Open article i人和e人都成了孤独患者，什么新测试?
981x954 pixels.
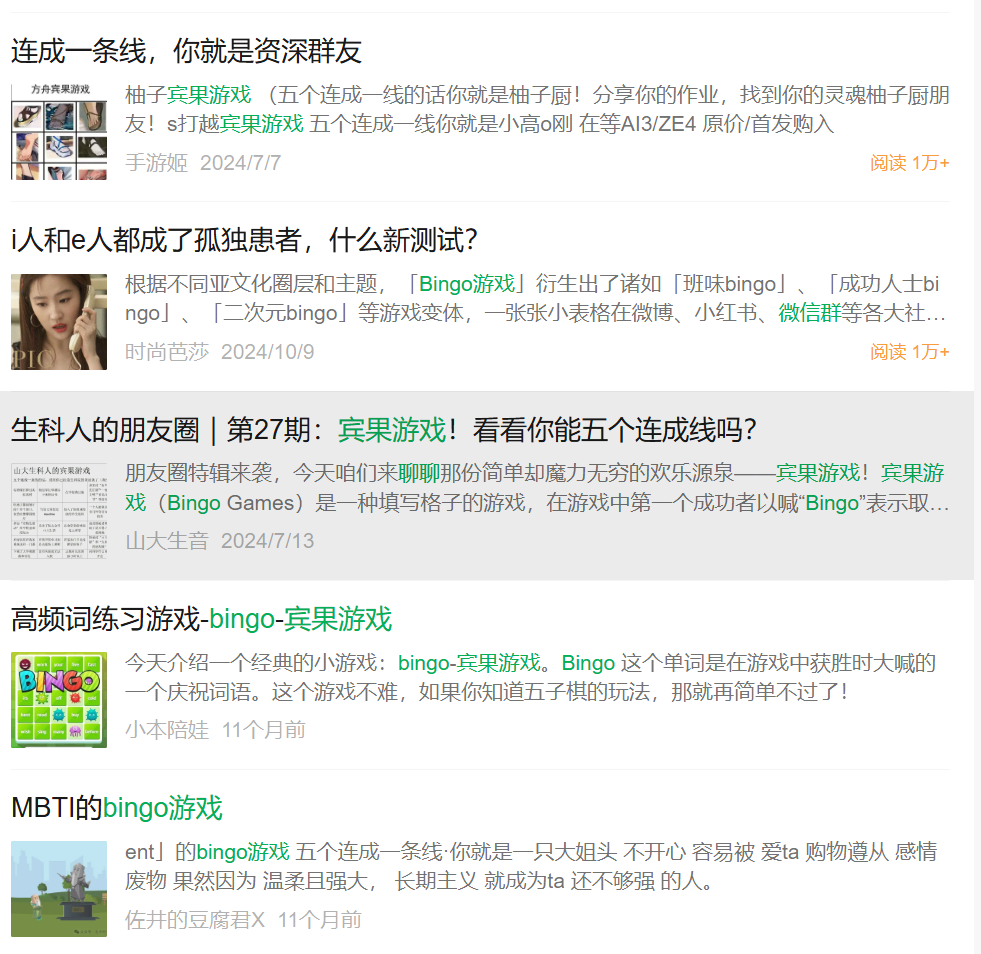pyautogui.click(x=245, y=240)
